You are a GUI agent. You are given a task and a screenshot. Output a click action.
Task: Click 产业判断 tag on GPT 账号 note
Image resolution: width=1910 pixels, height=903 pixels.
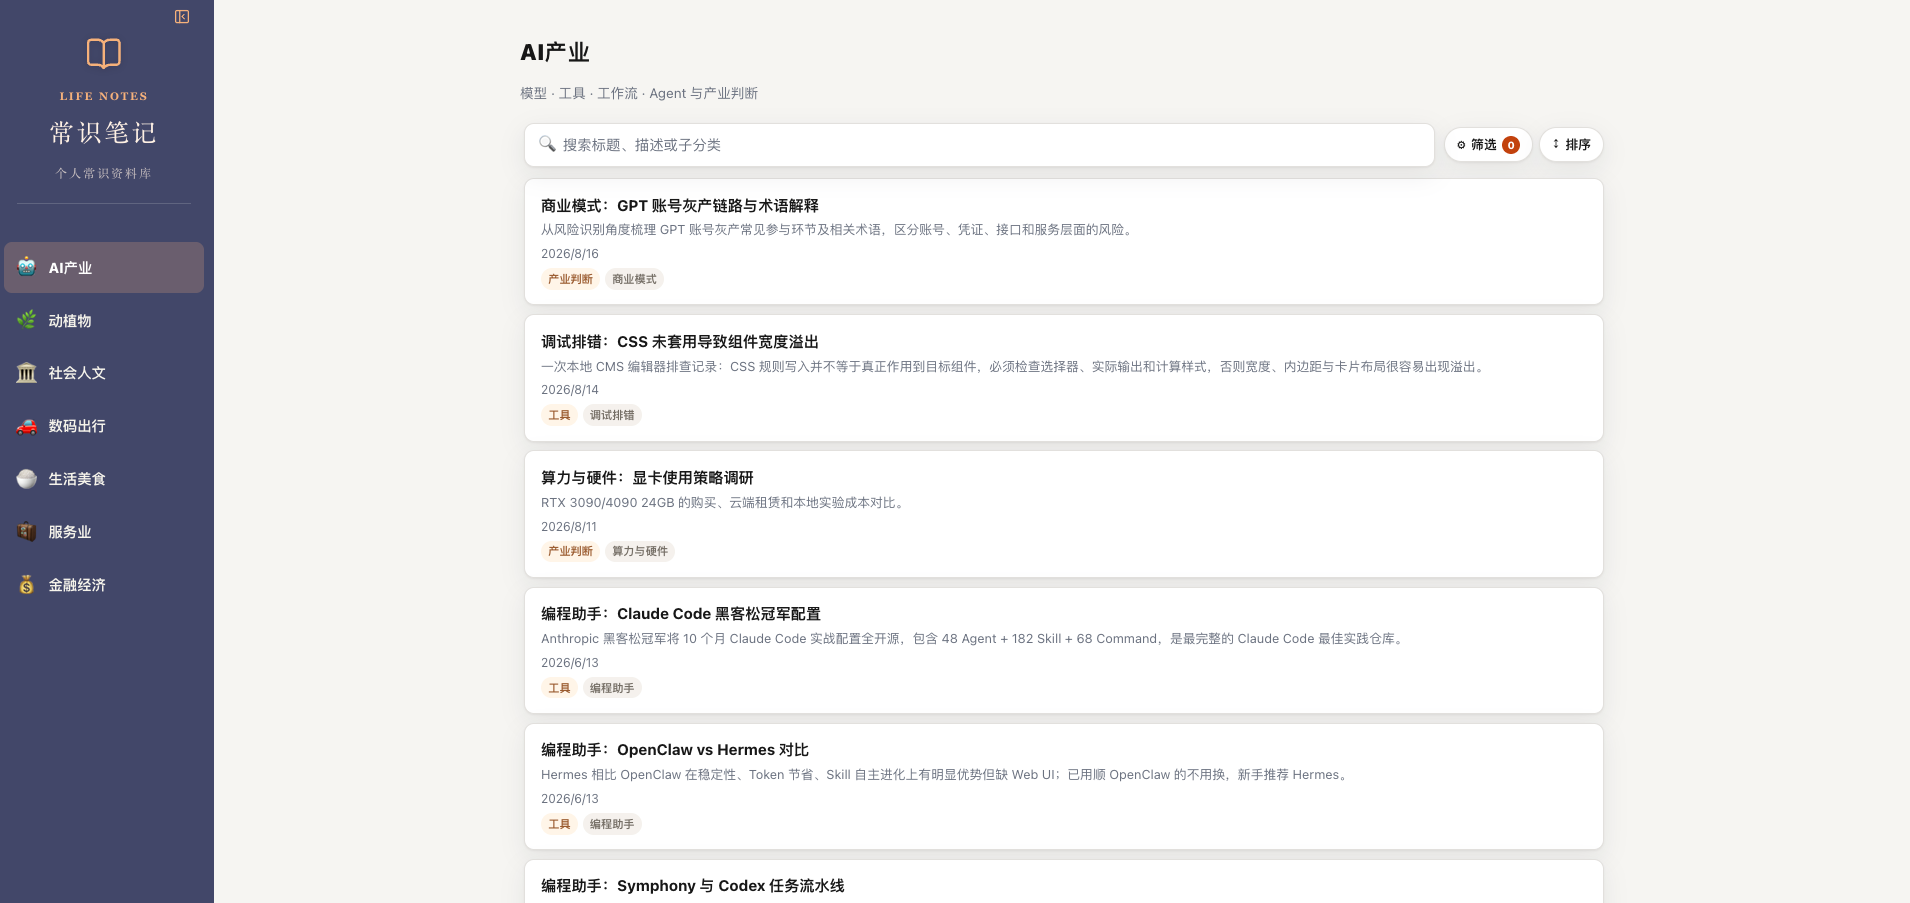(x=570, y=279)
